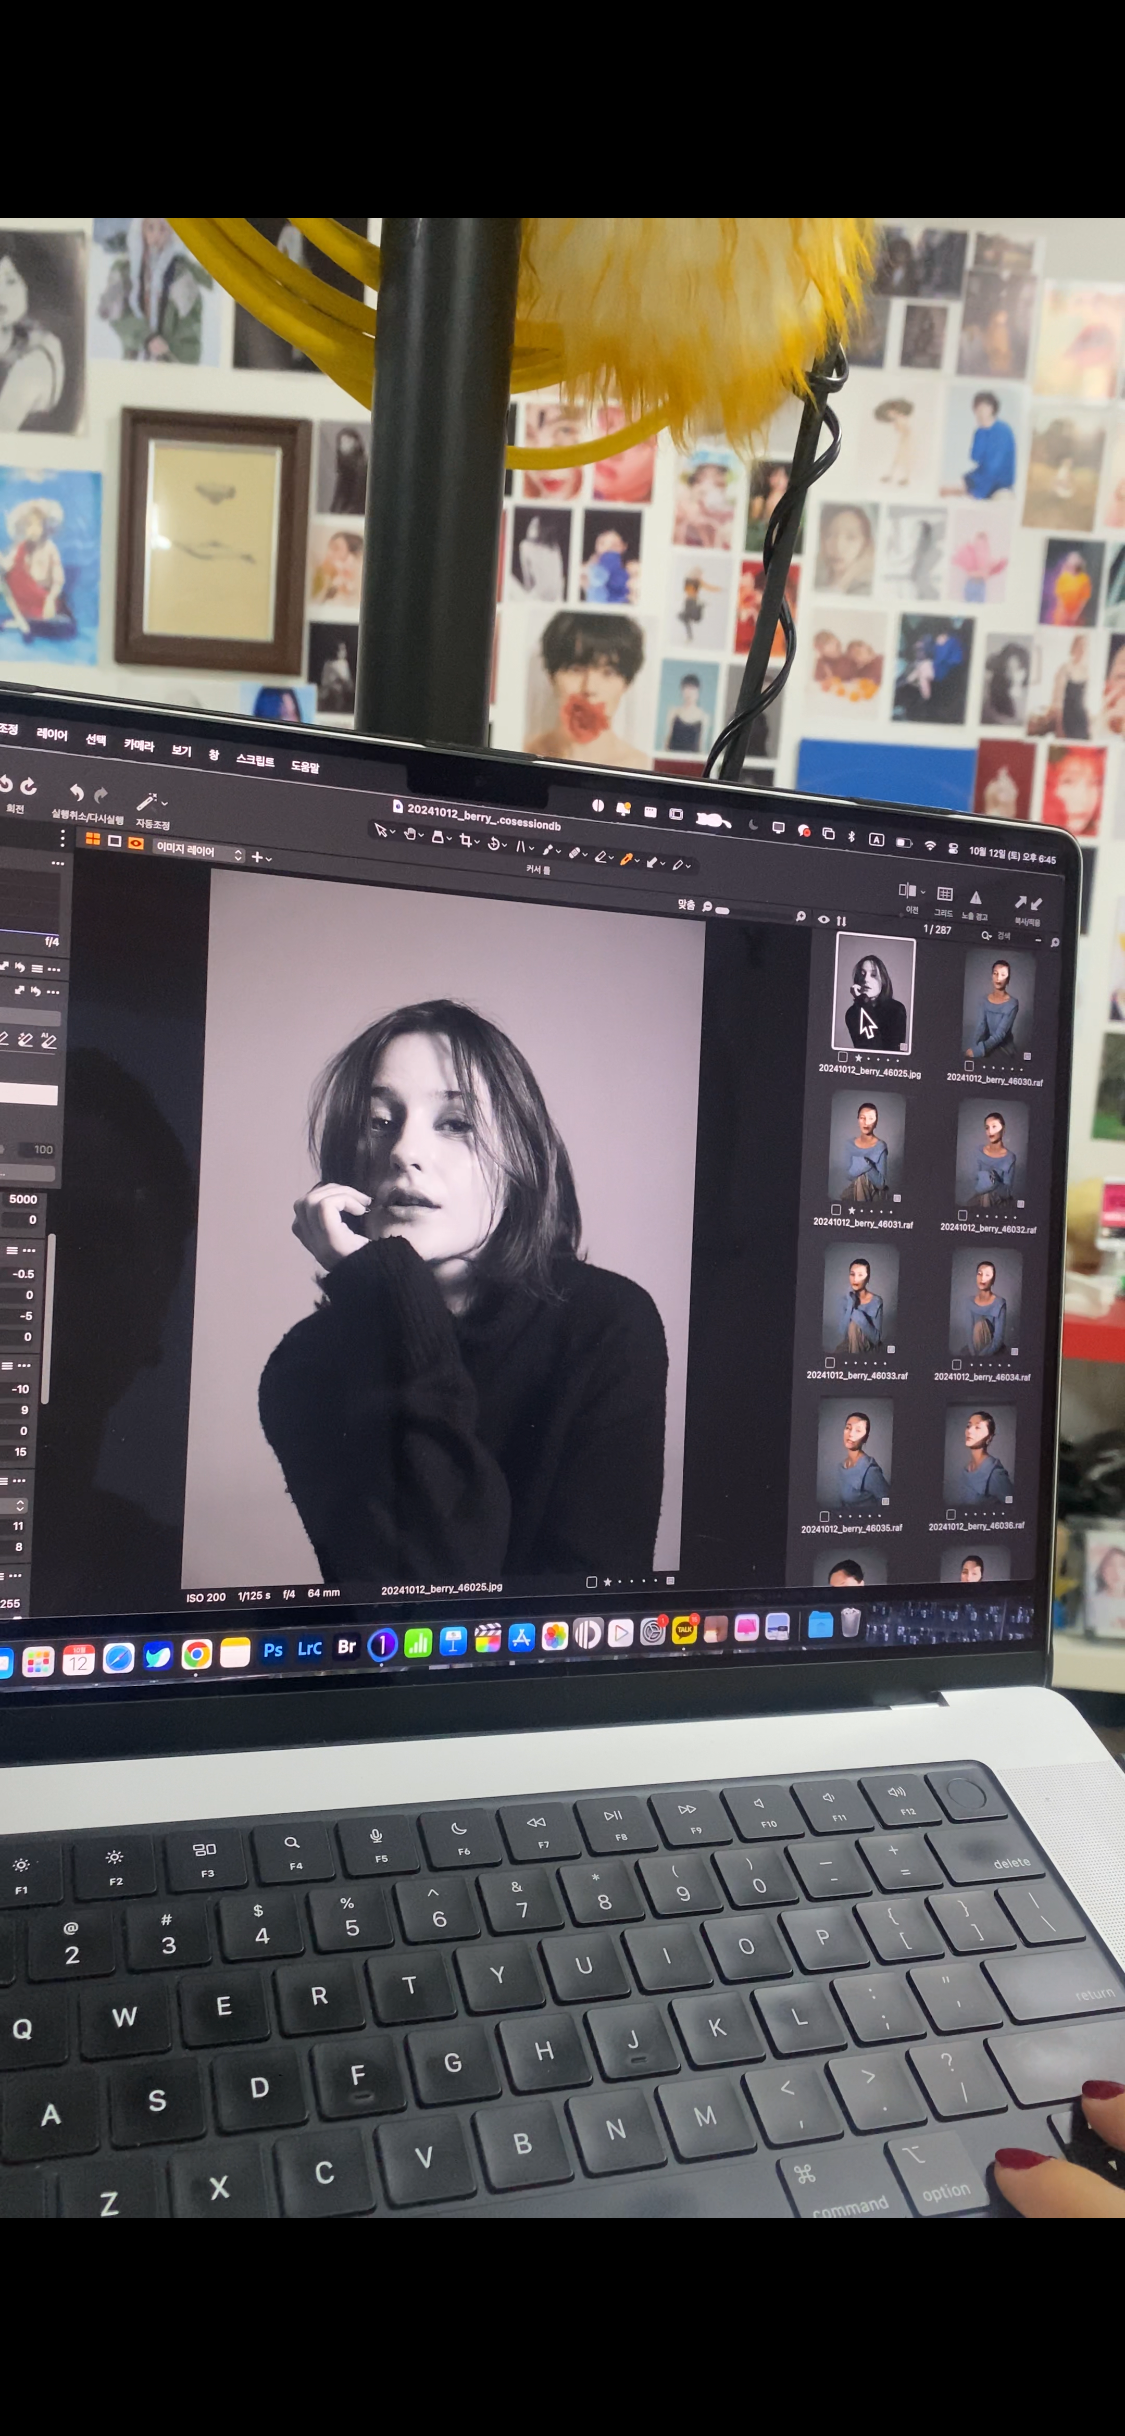Tick the checkbox under 20241012_berry_46033.raf thumbnail
This screenshot has width=1125, height=2436.
coord(830,1362)
